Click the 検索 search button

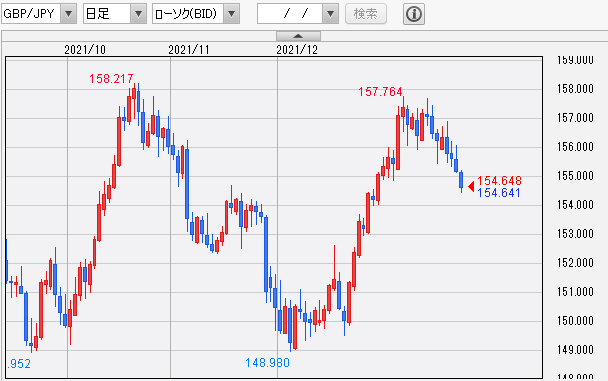point(366,14)
